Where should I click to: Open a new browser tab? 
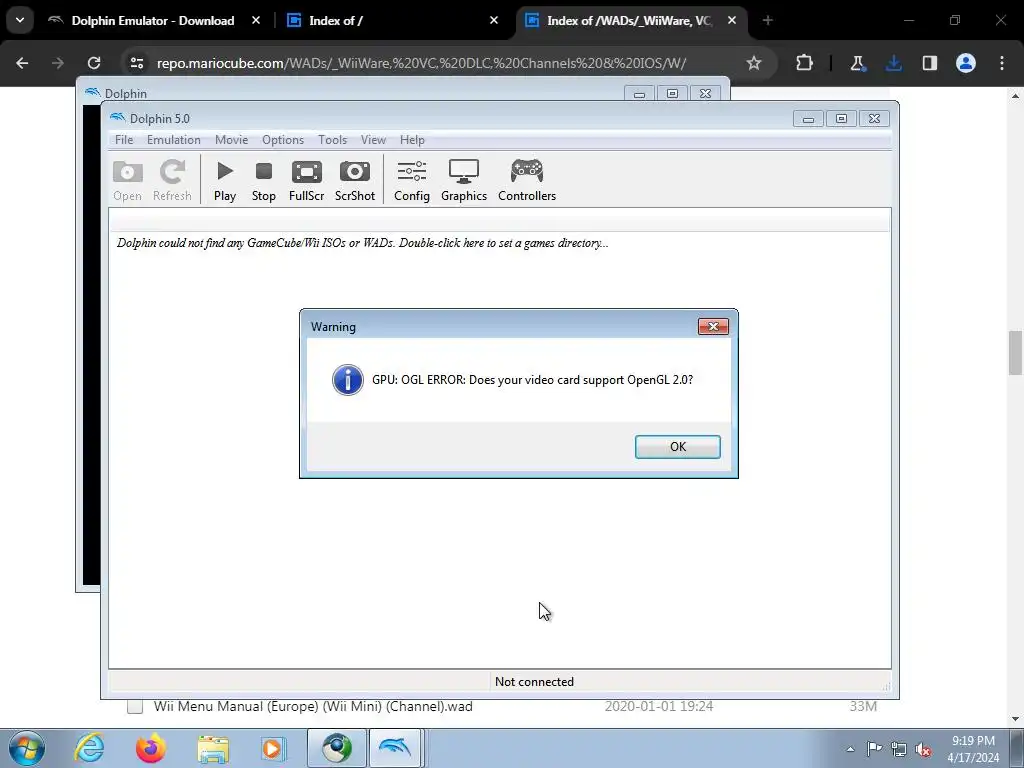click(767, 21)
